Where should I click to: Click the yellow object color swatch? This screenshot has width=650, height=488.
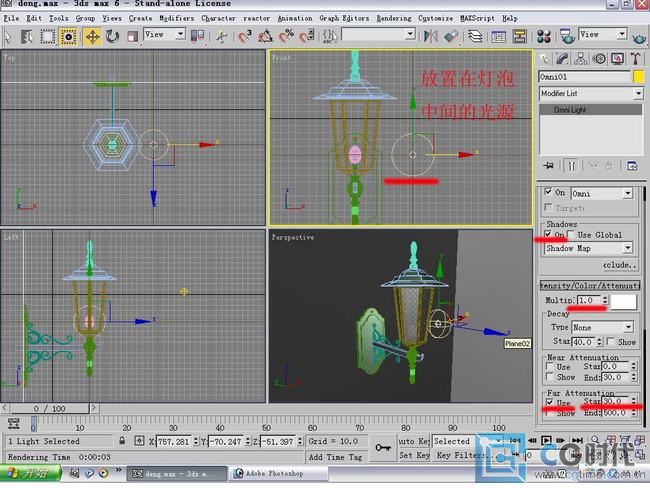click(x=638, y=77)
